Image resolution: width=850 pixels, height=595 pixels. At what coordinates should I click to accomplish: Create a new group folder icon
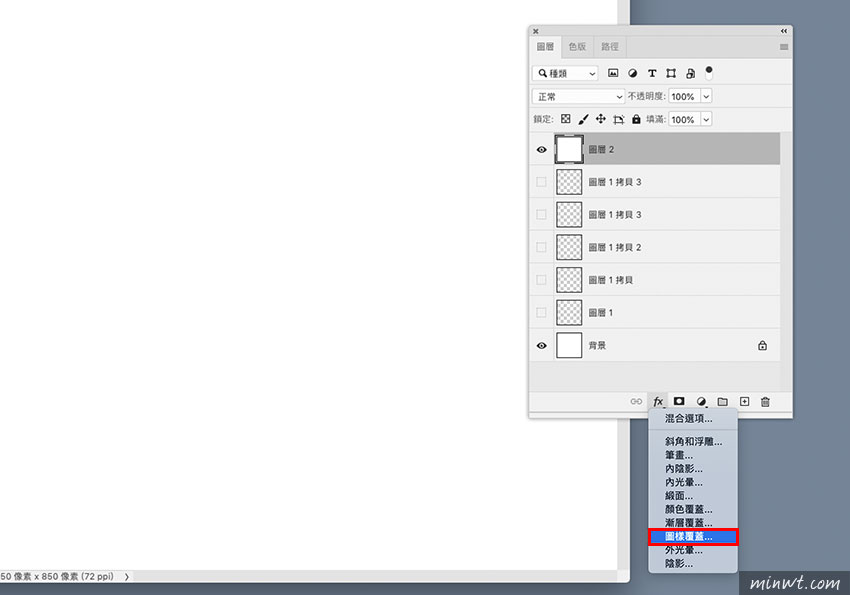pyautogui.click(x=723, y=402)
